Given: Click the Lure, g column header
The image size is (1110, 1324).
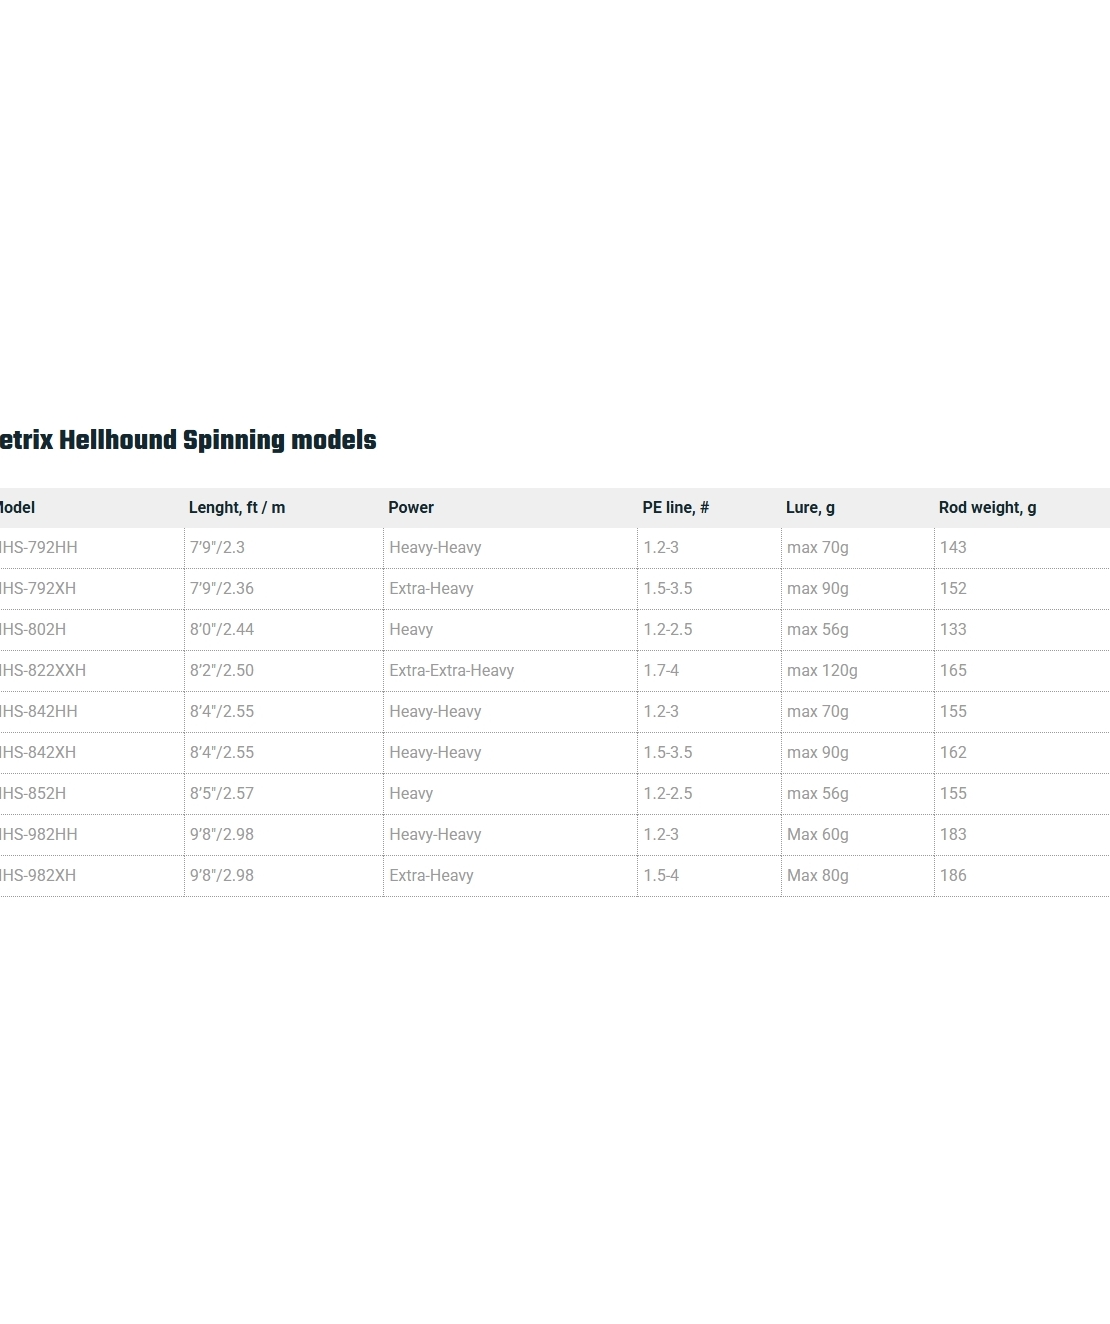Looking at the screenshot, I should (810, 508).
